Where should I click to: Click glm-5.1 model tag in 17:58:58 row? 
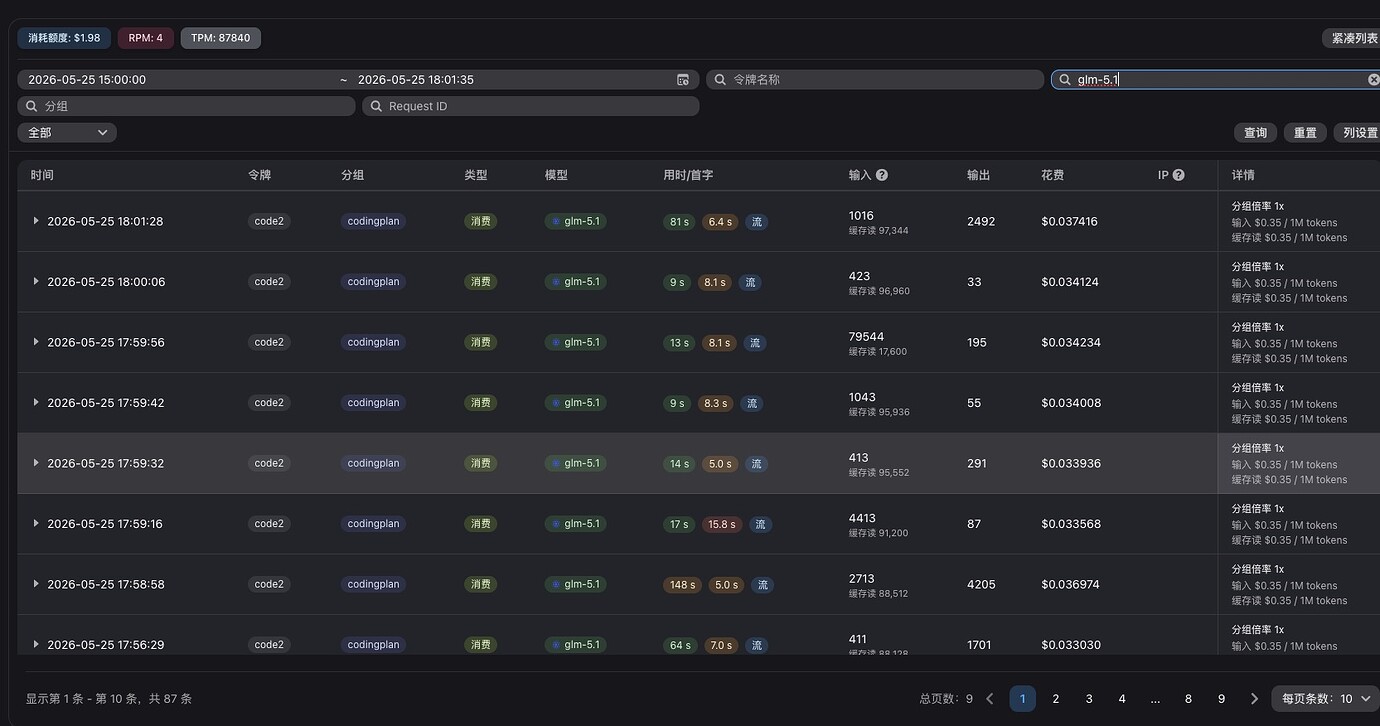576,584
